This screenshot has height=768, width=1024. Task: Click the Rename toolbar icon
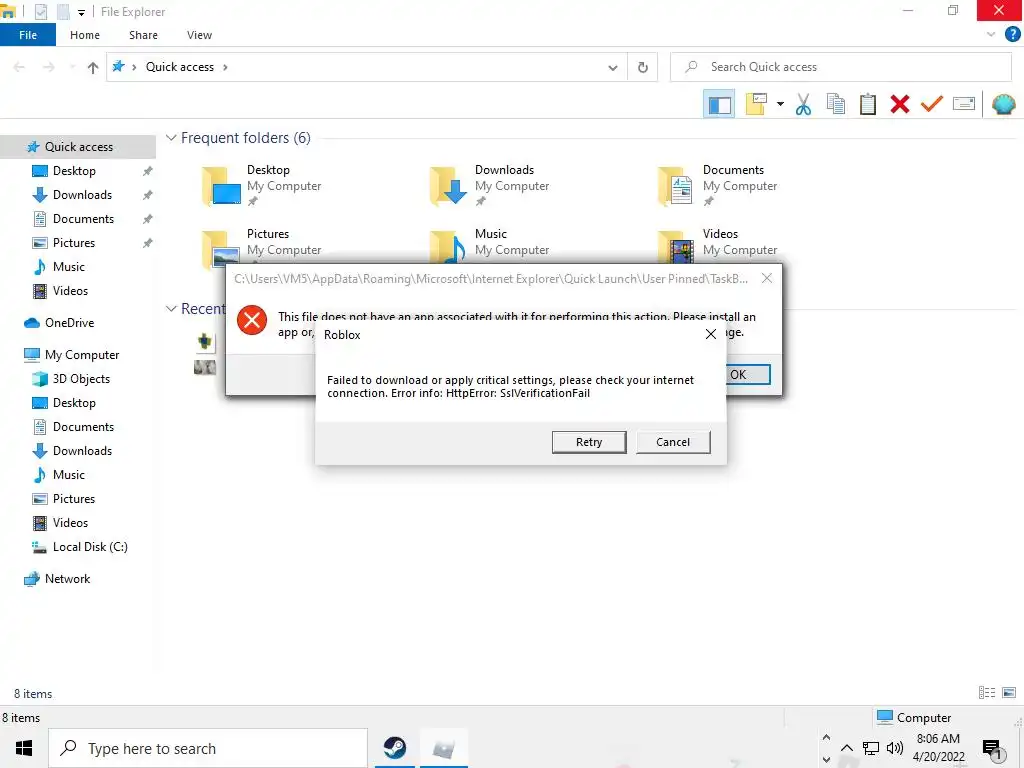pos(964,104)
